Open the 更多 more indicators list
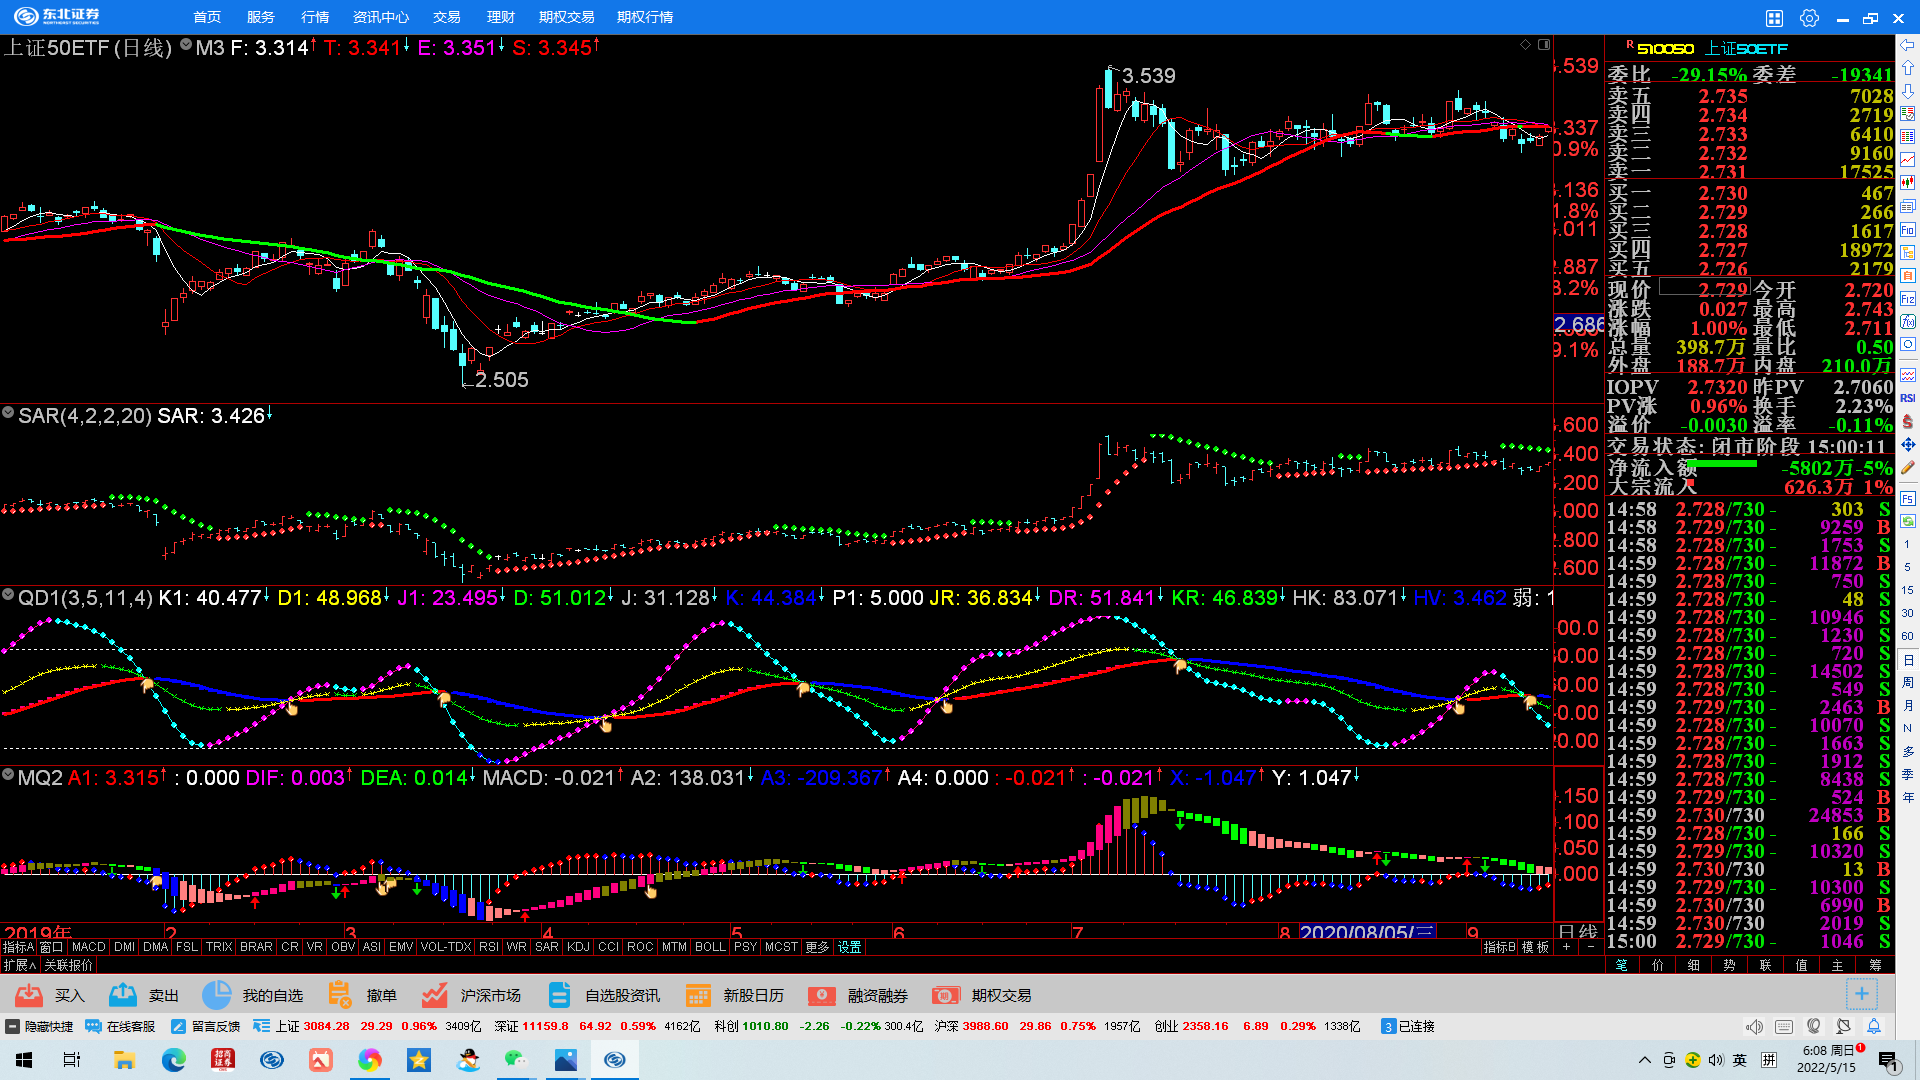Screen dimensions: 1920x1080 pyautogui.click(x=817, y=947)
